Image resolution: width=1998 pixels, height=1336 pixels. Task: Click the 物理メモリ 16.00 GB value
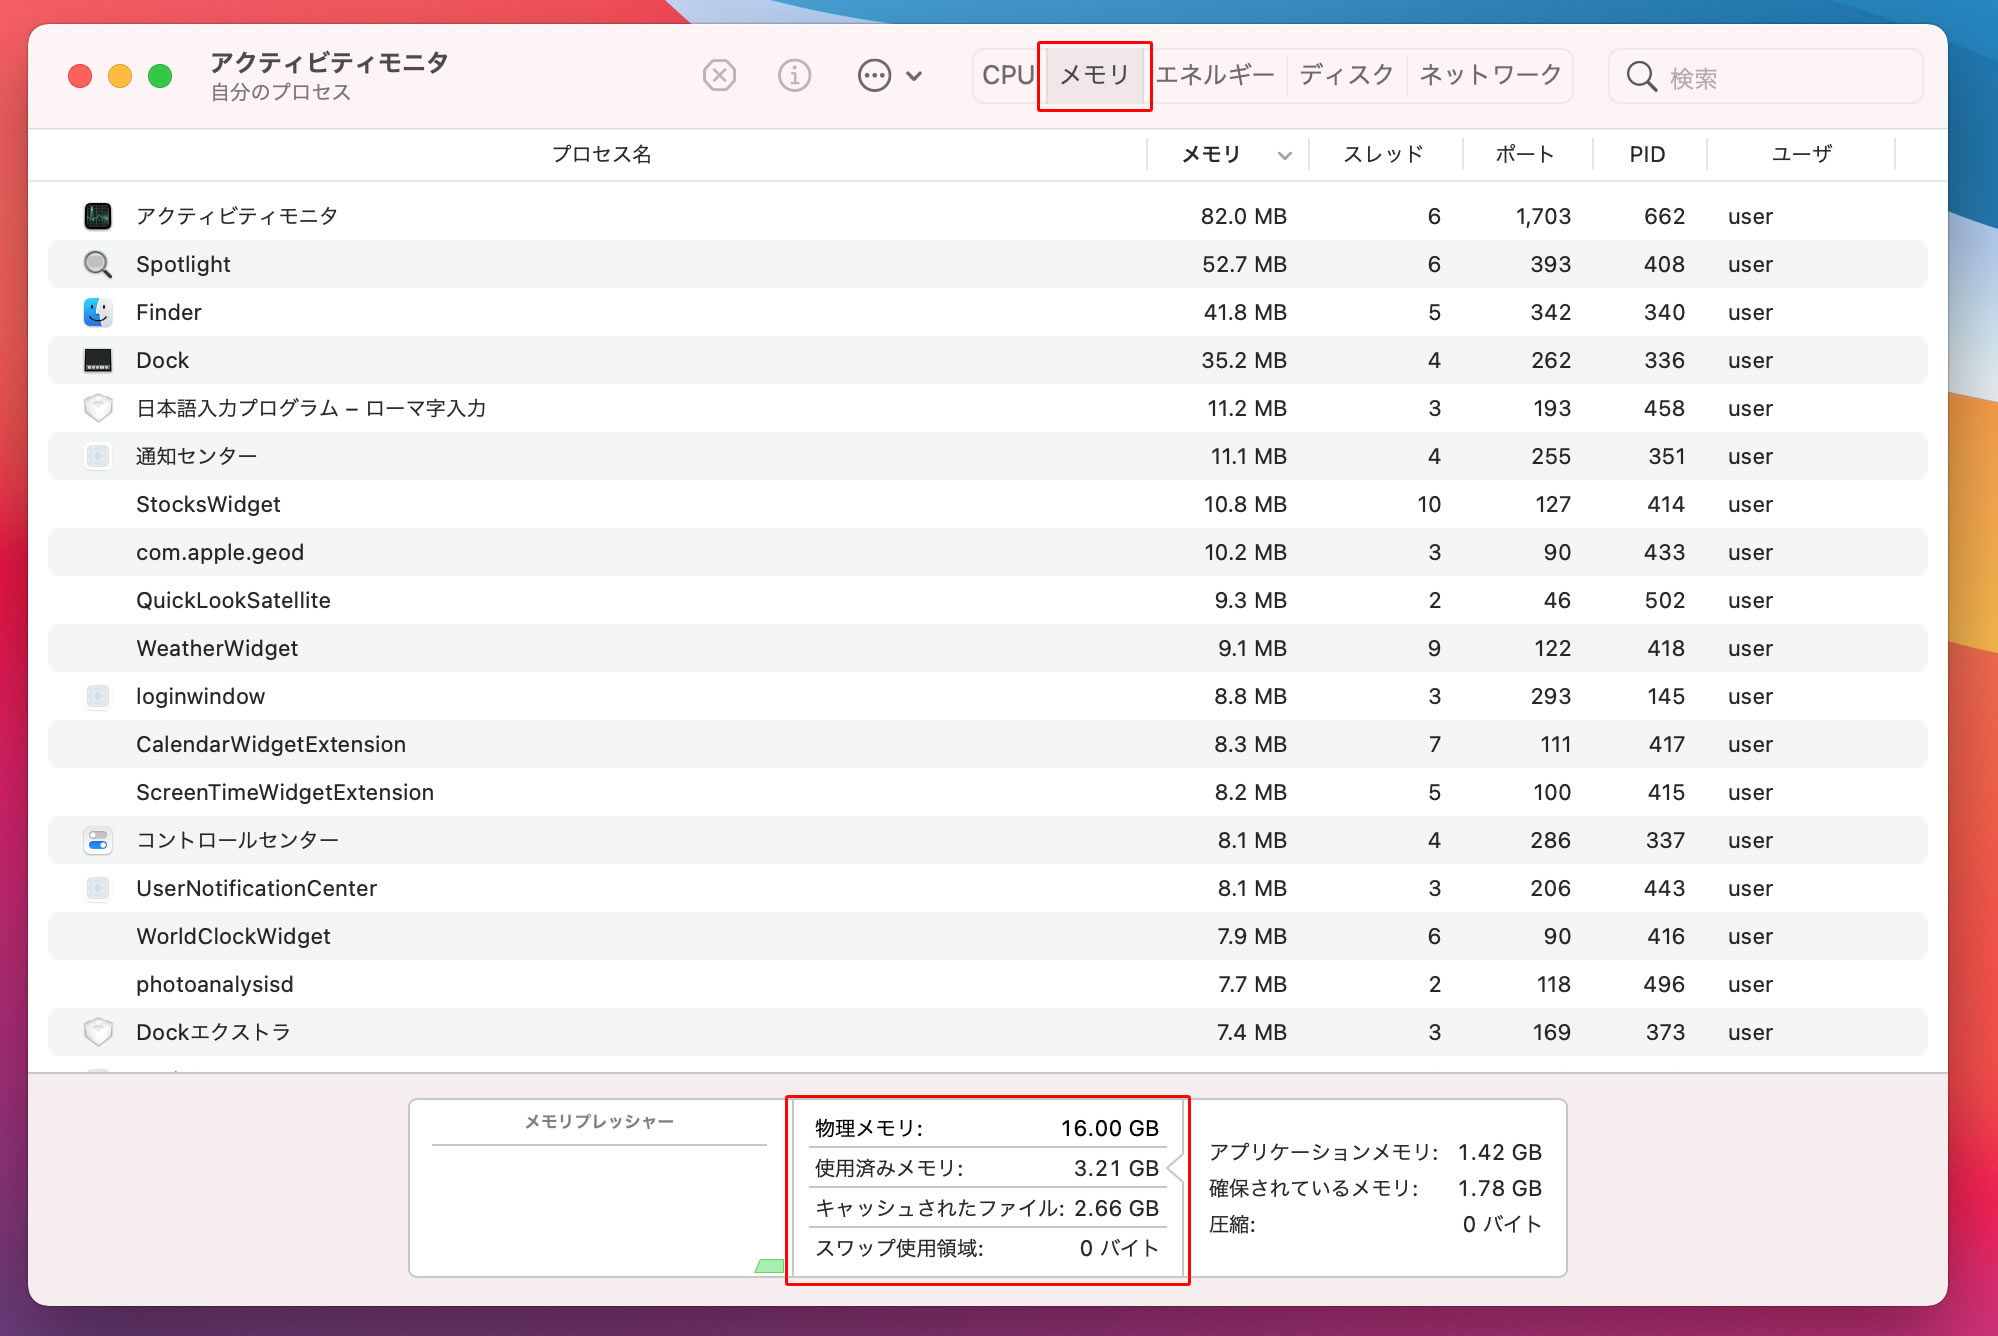point(1109,1128)
